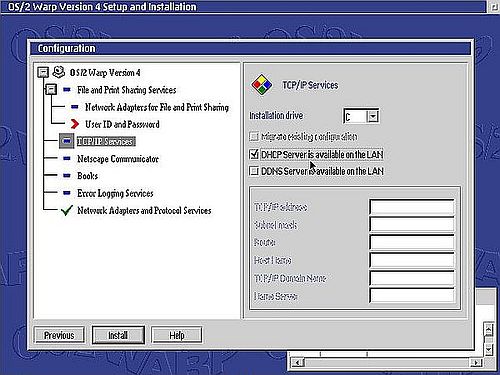500x375 pixels.
Task: Click the Name Server input field
Action: tap(412, 296)
